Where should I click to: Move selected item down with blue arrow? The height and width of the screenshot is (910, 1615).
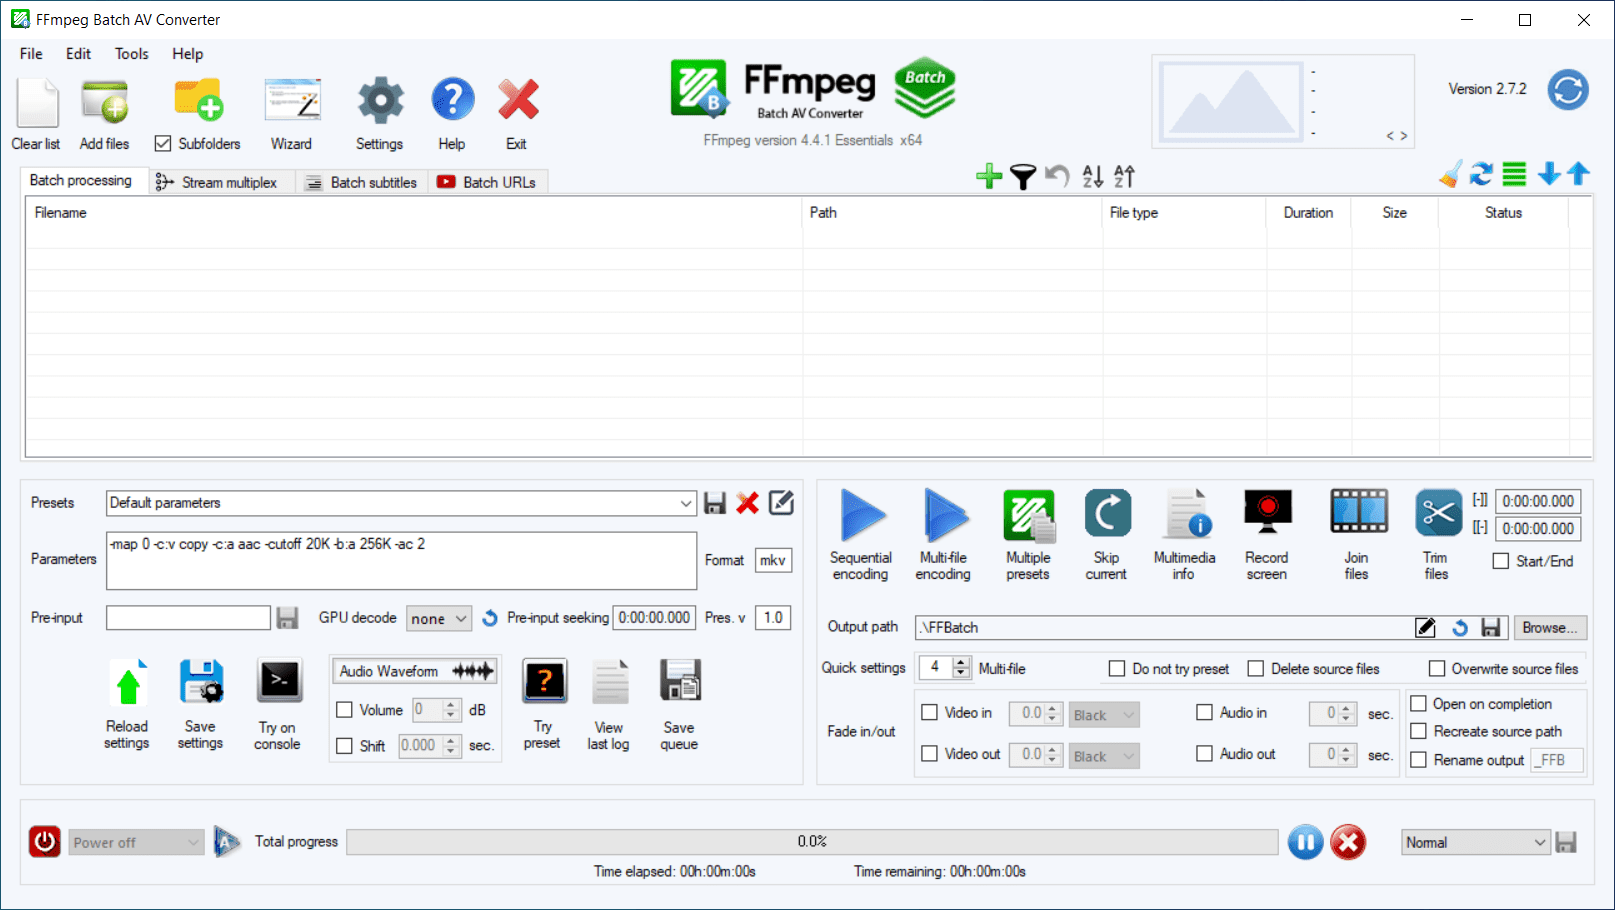pyautogui.click(x=1549, y=175)
